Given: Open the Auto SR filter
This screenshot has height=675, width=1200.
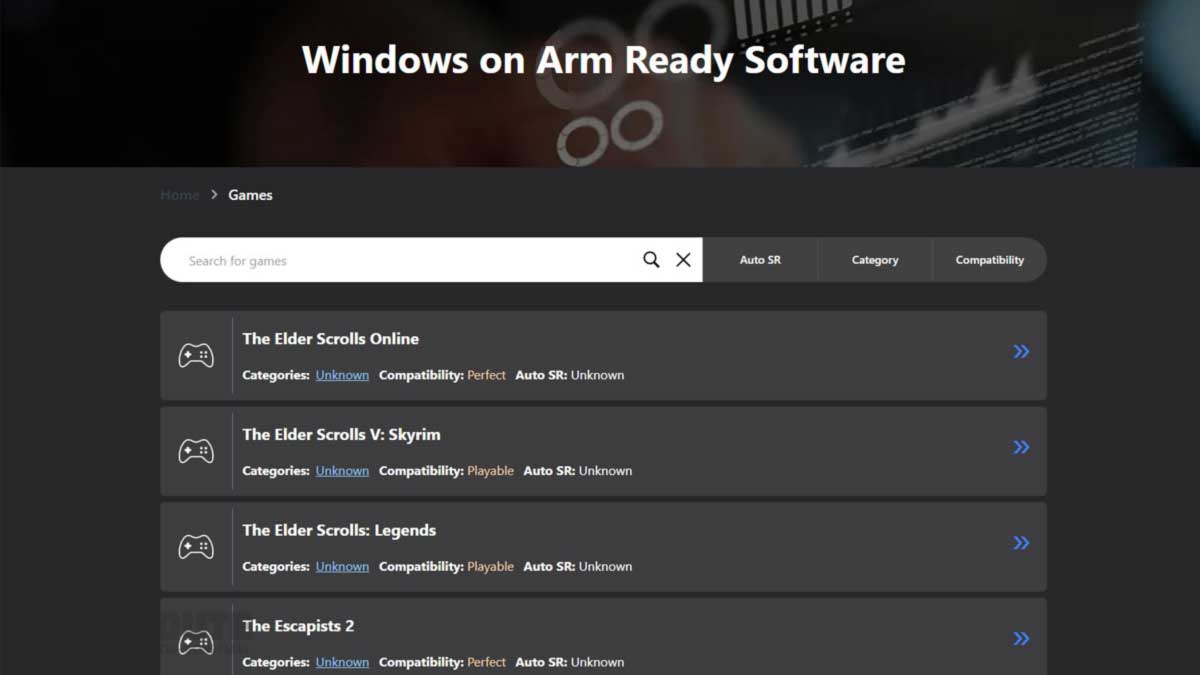Looking at the screenshot, I should click(x=760, y=259).
